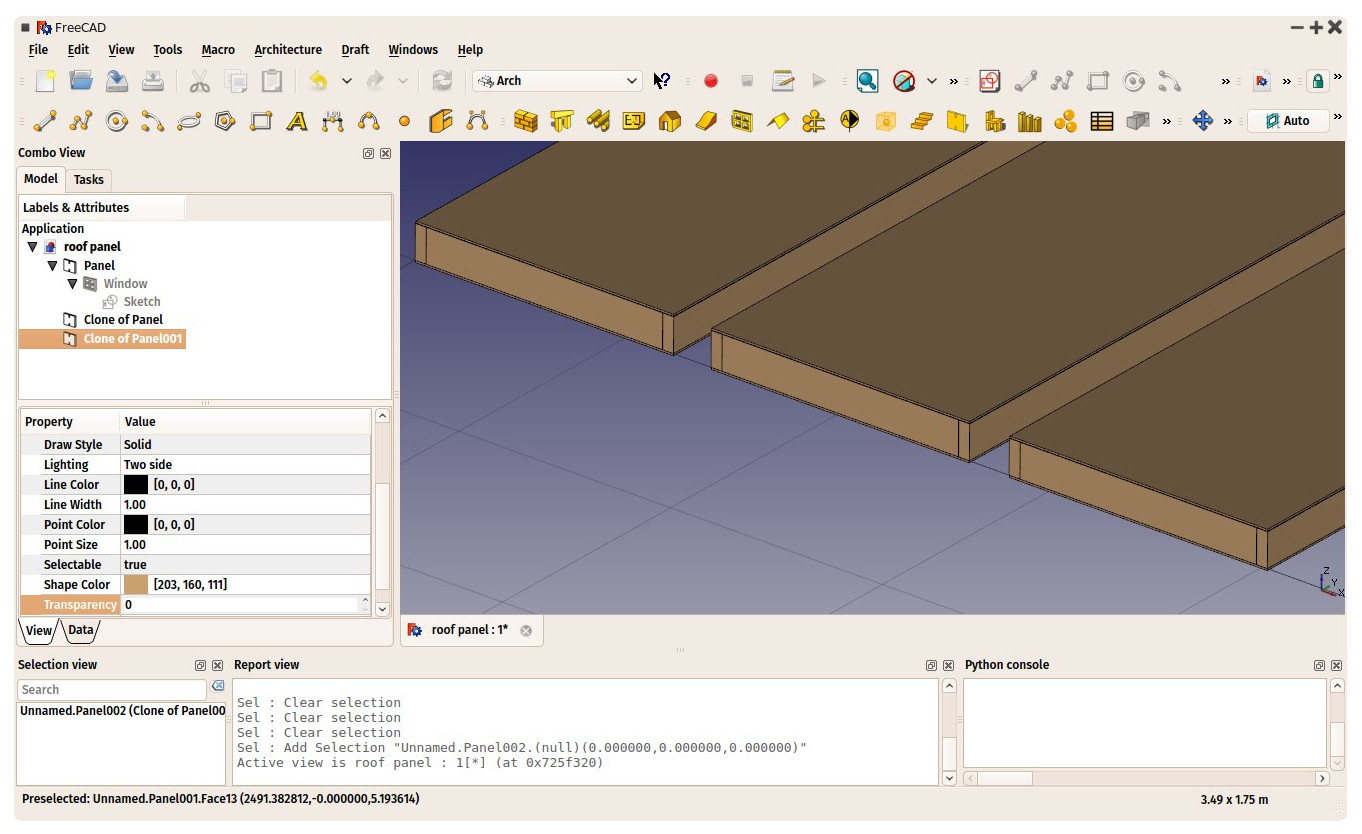Viewport: 1362px width, 834px height.
Task: Click the Auto construction mode button
Action: pyautogui.click(x=1288, y=121)
